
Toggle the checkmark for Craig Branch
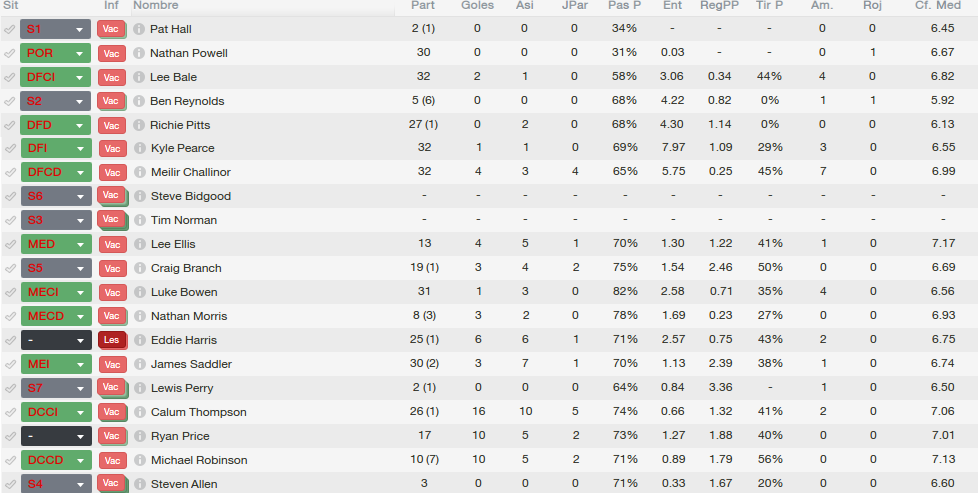(9, 268)
